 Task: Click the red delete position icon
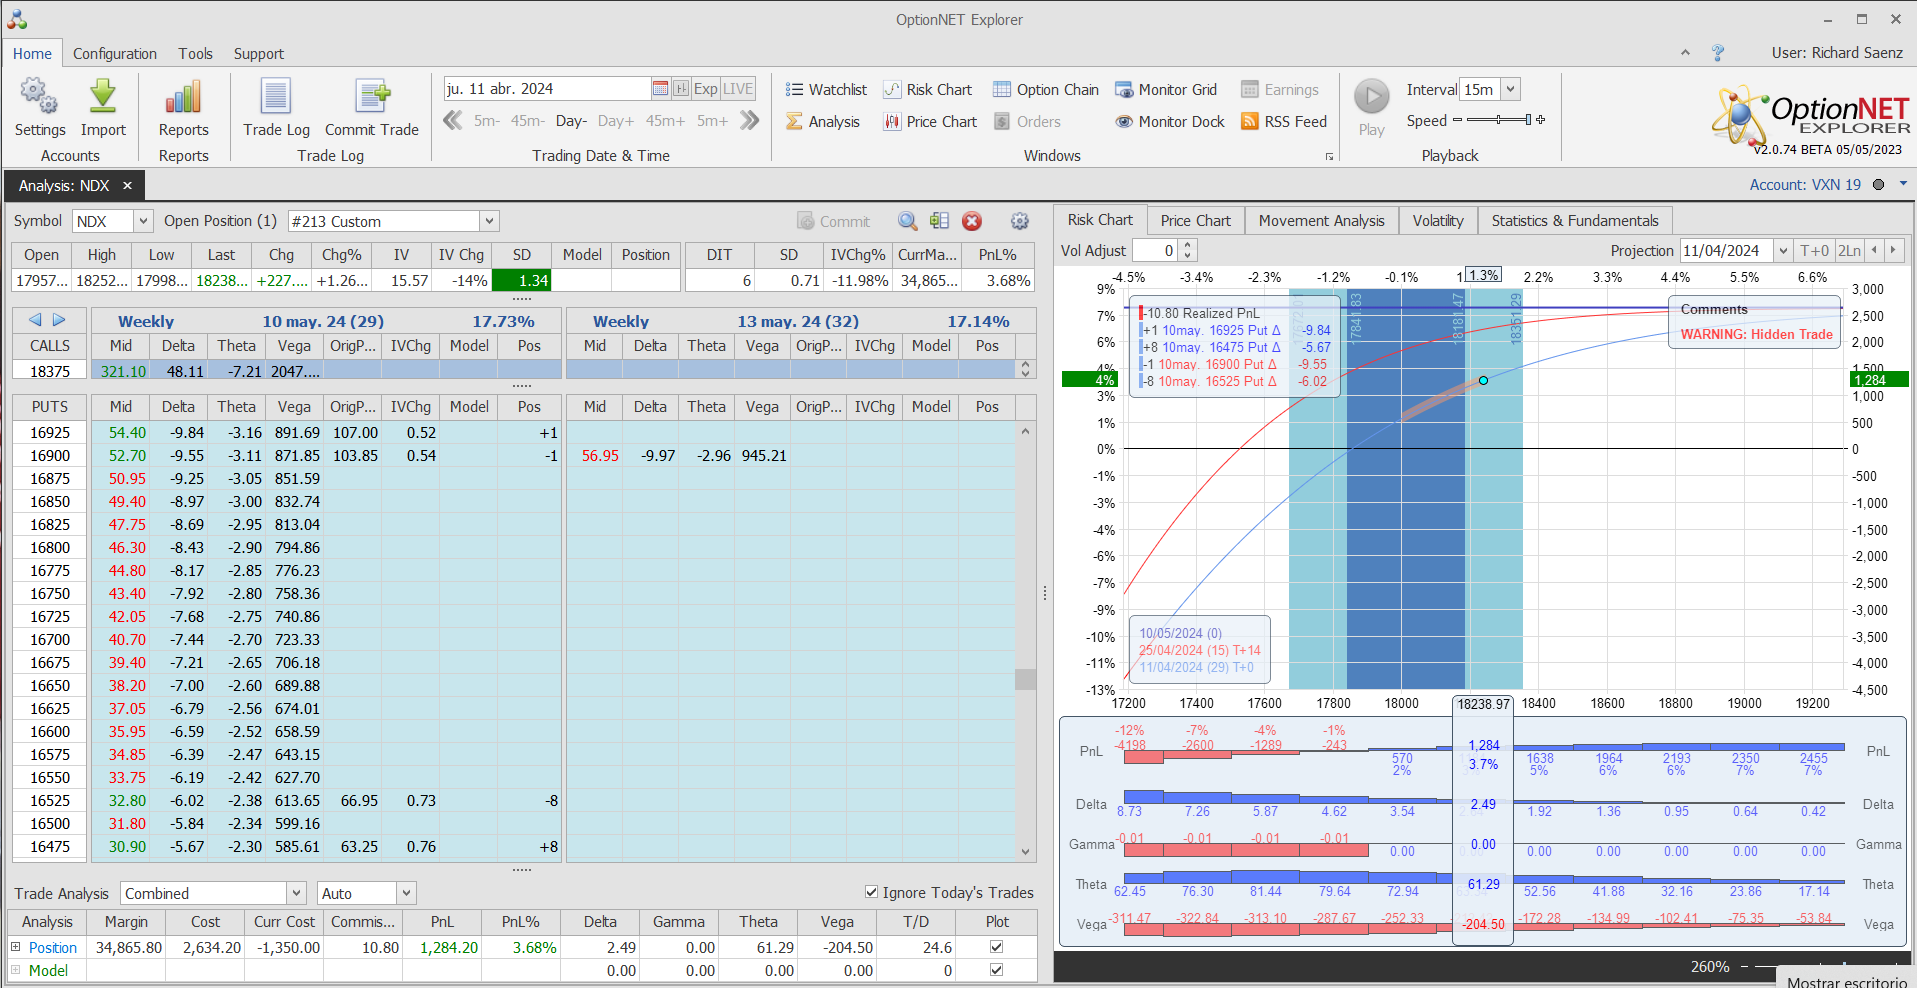click(x=972, y=222)
